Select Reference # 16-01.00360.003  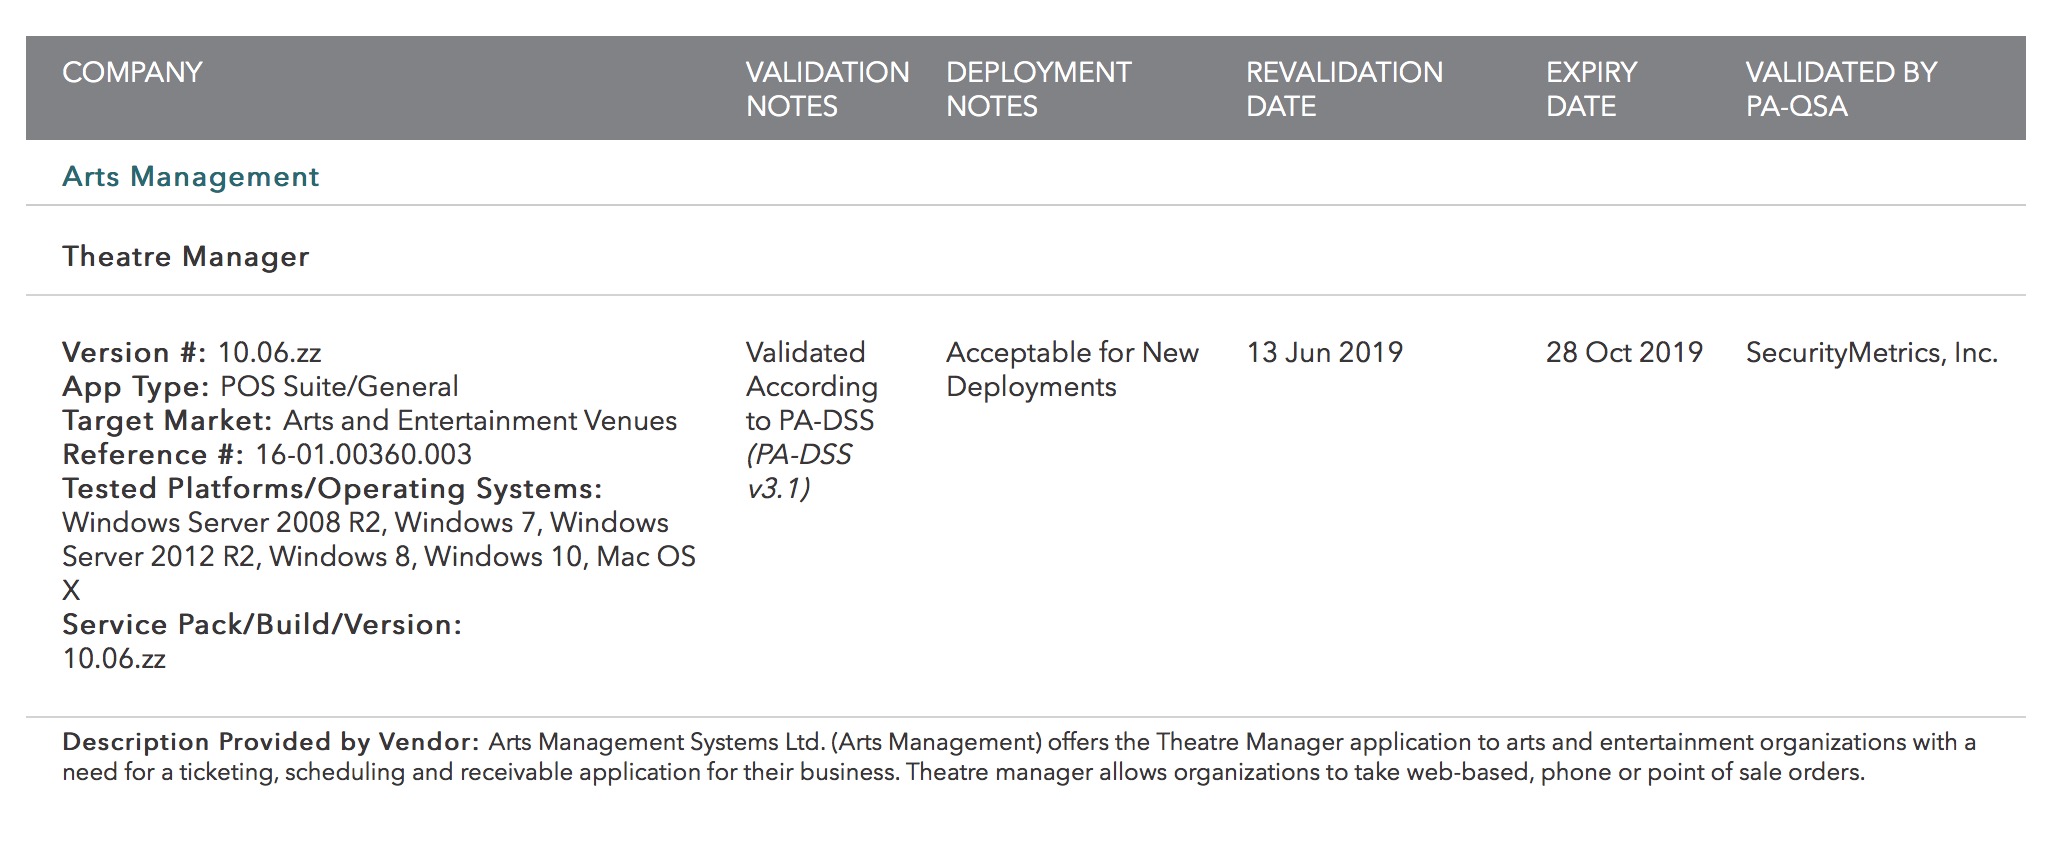pos(267,455)
